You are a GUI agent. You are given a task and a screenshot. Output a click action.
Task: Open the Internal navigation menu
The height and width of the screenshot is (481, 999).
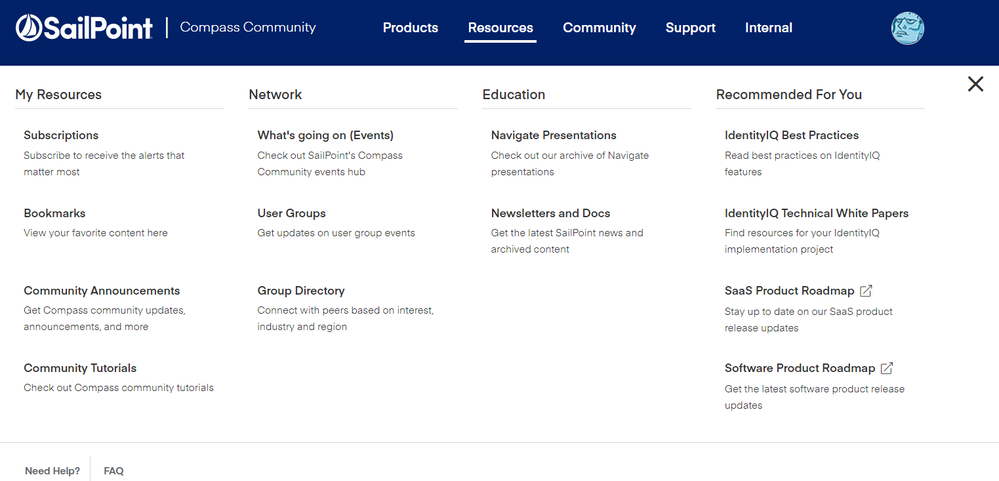tap(768, 28)
